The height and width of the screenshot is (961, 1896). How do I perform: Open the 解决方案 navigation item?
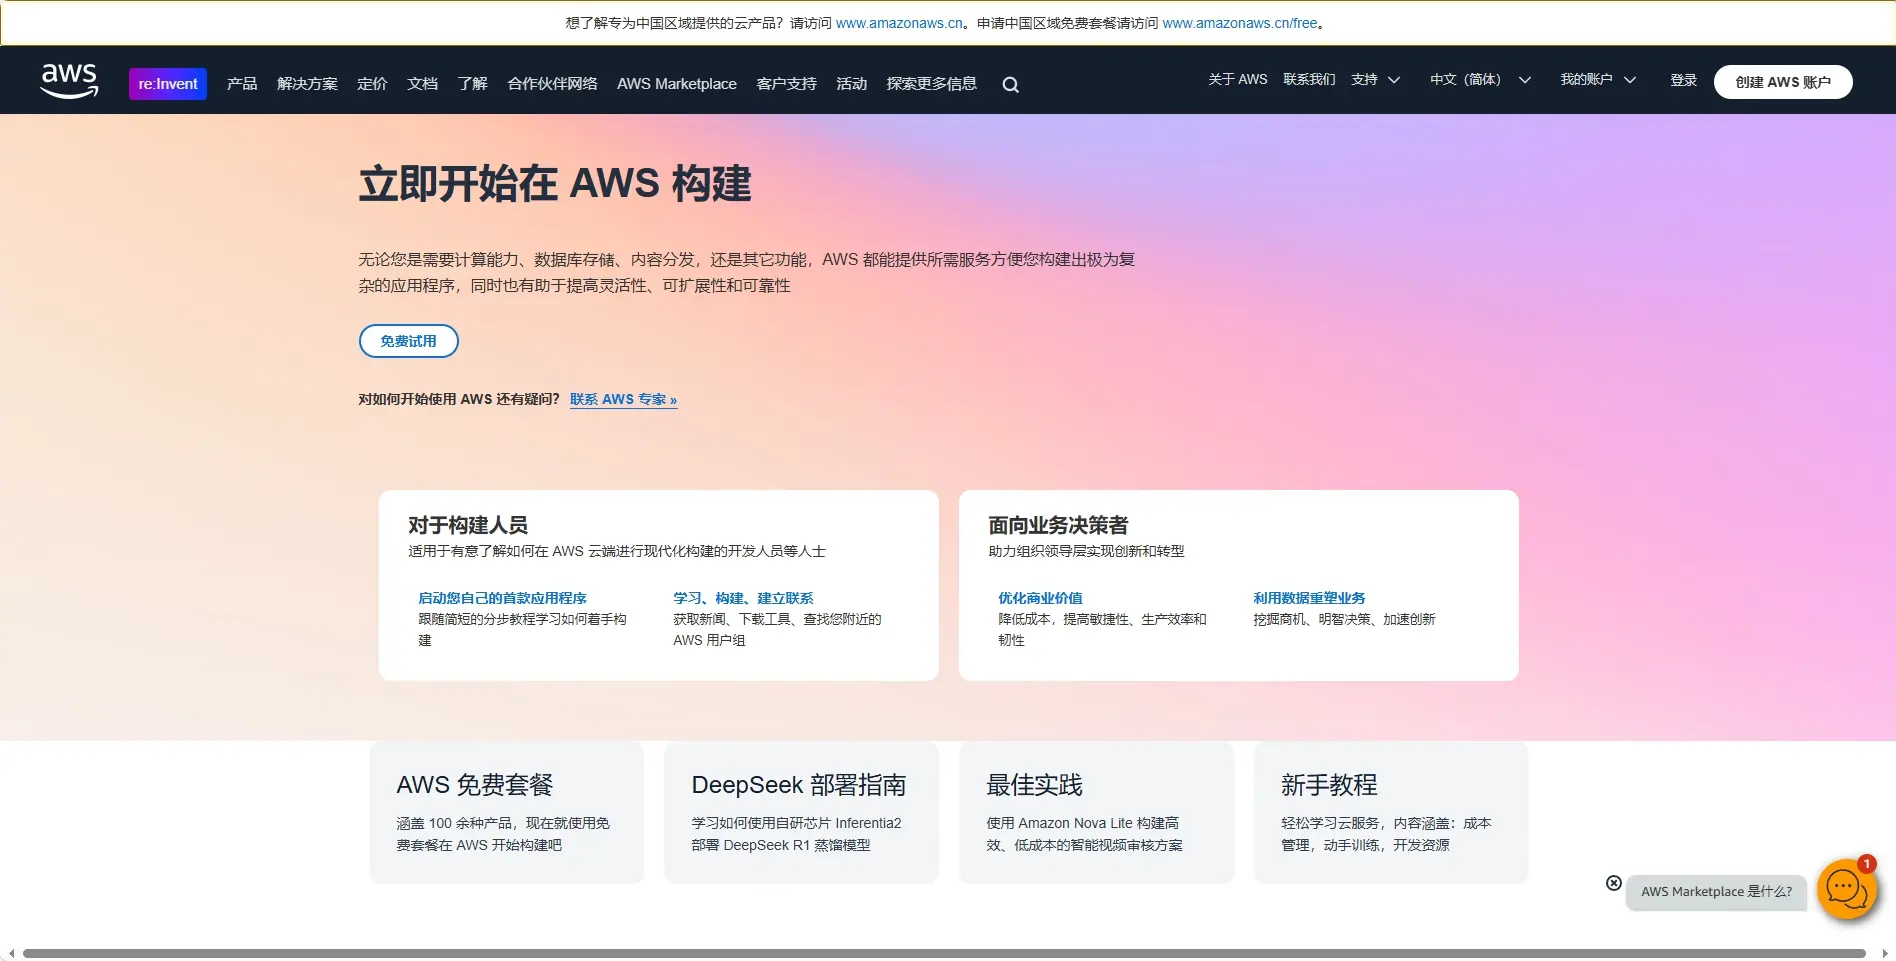coord(307,84)
